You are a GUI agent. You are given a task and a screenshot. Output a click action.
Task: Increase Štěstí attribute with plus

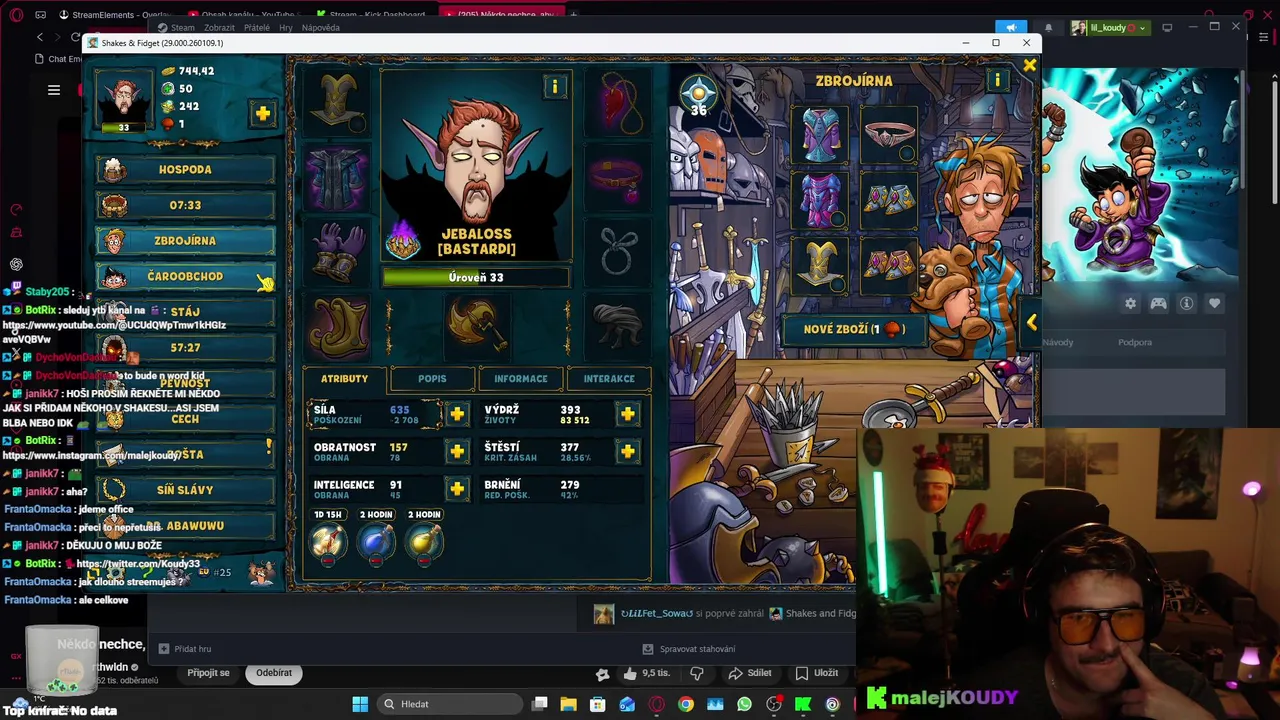pos(628,452)
